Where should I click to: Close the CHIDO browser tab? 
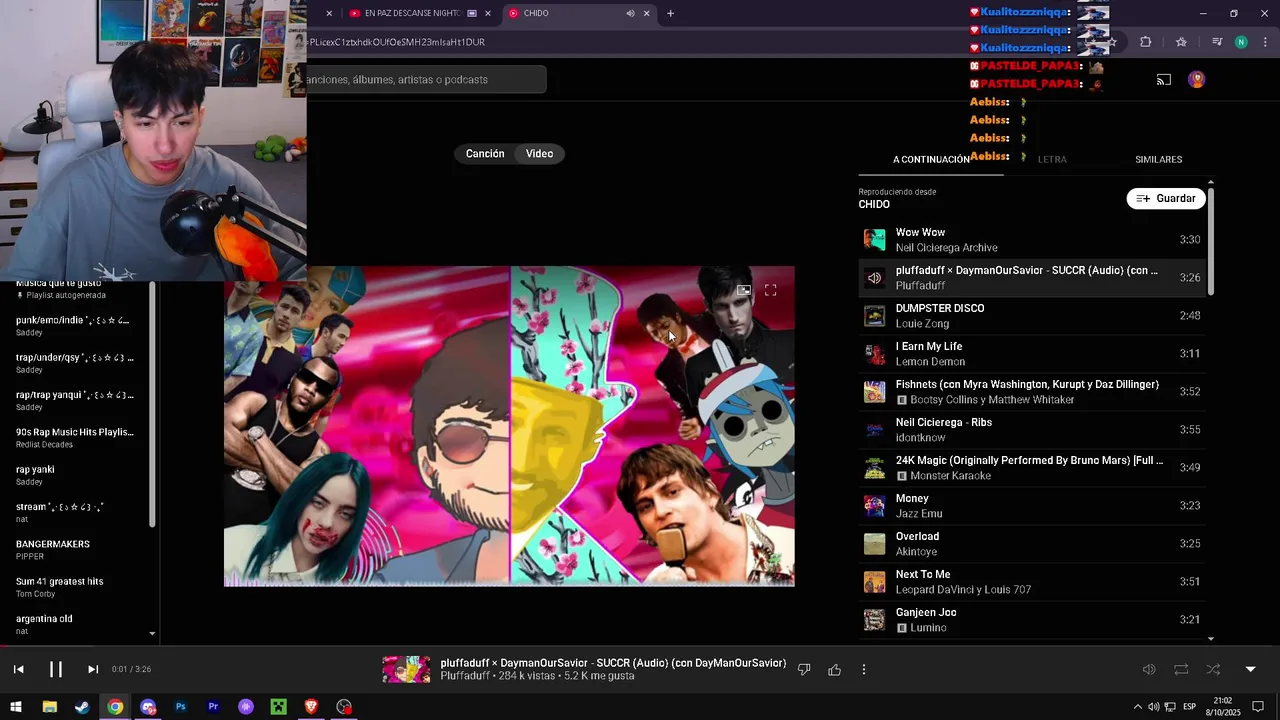point(646,13)
